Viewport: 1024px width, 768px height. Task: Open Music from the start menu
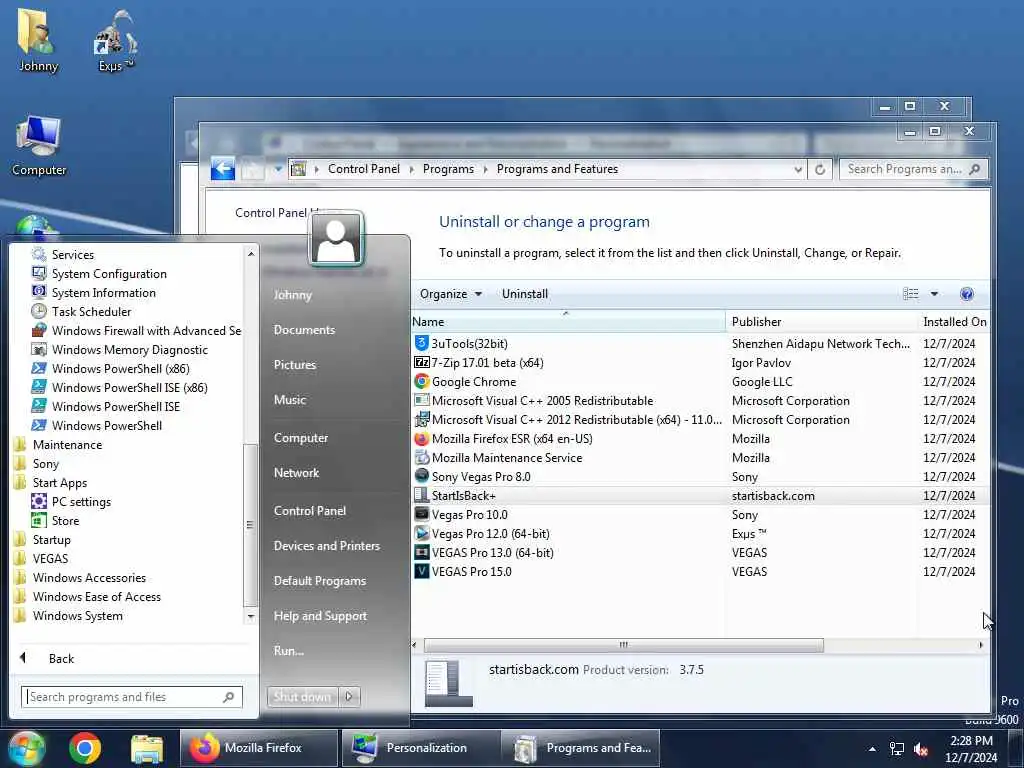290,400
